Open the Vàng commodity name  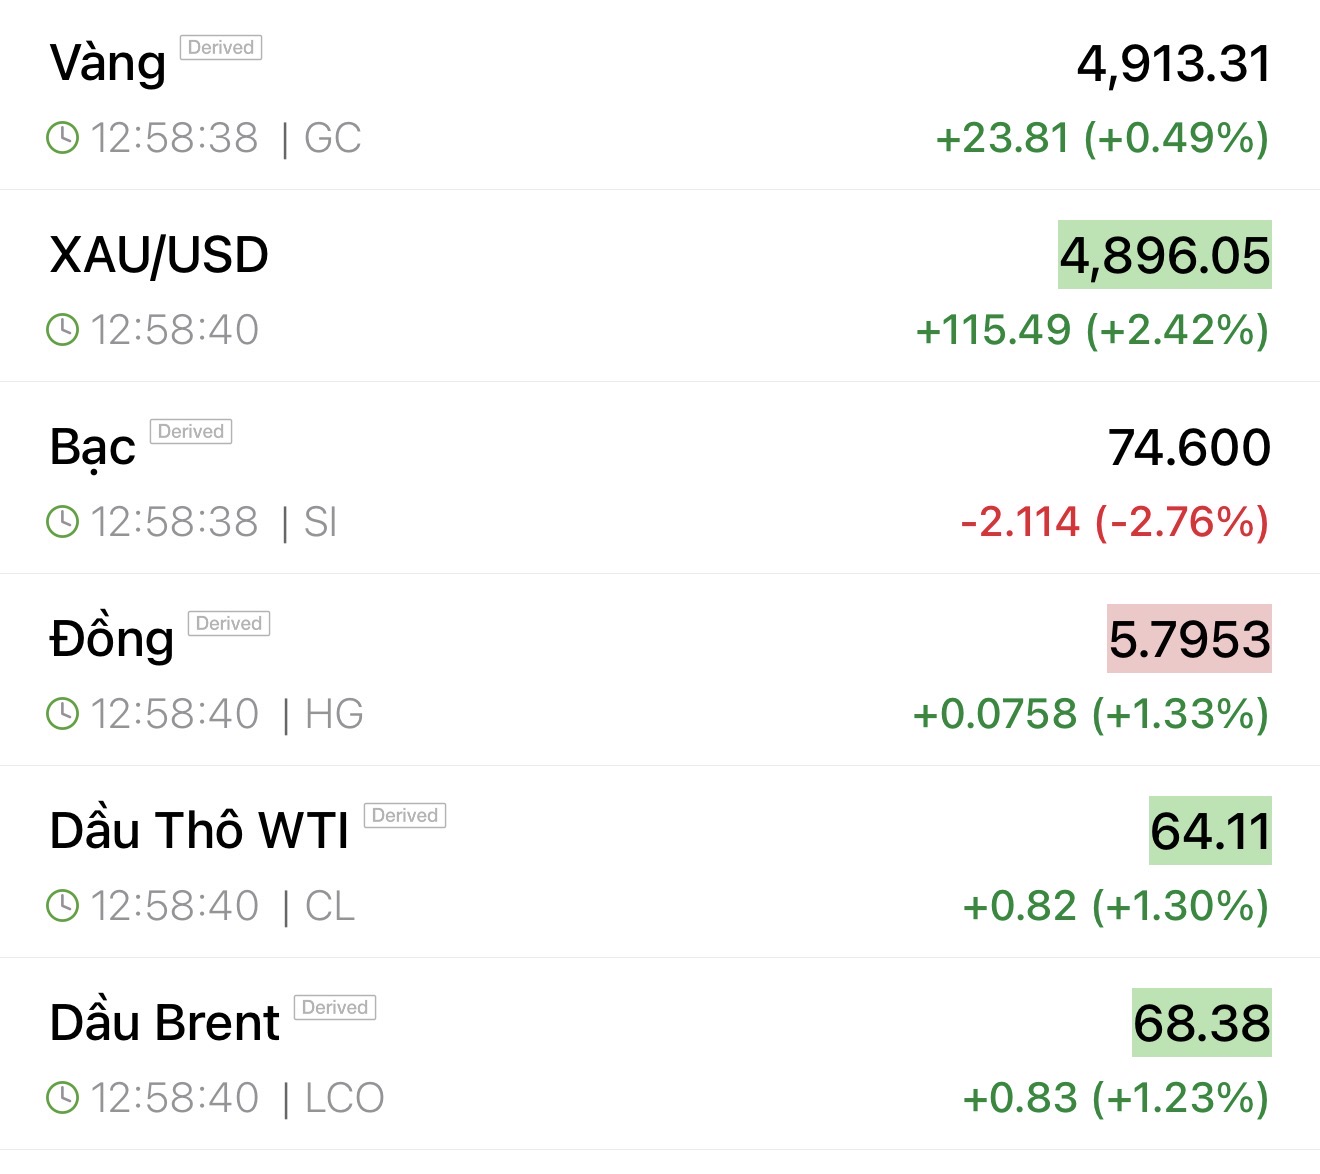108,64
